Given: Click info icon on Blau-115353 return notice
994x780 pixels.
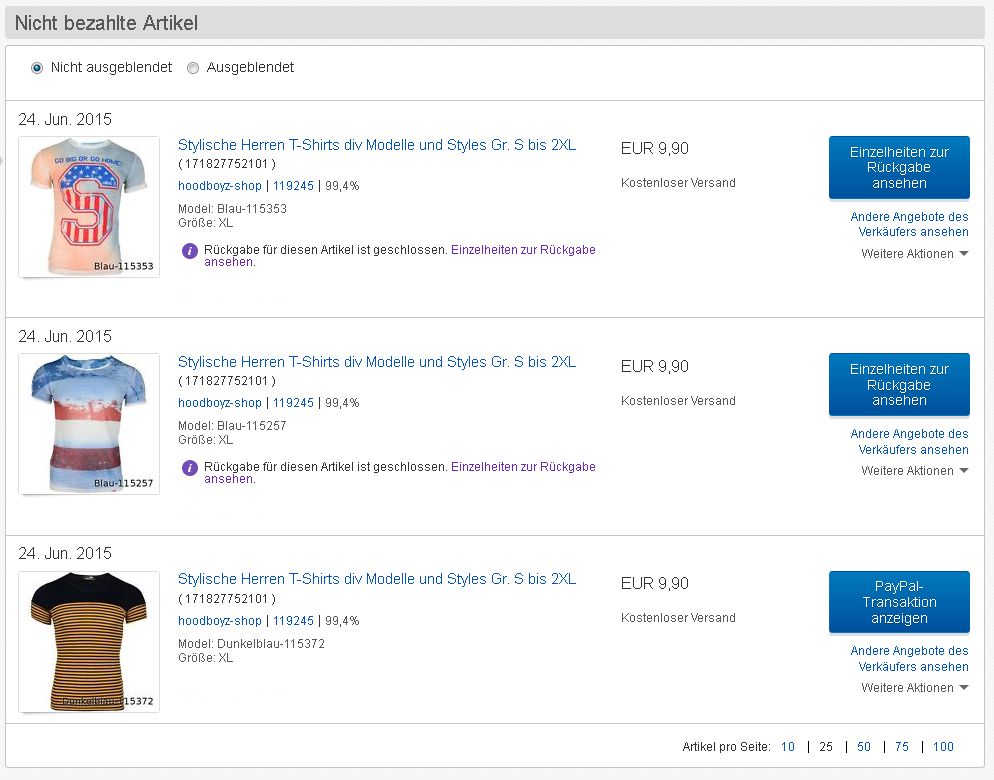Looking at the screenshot, I should tap(190, 250).
